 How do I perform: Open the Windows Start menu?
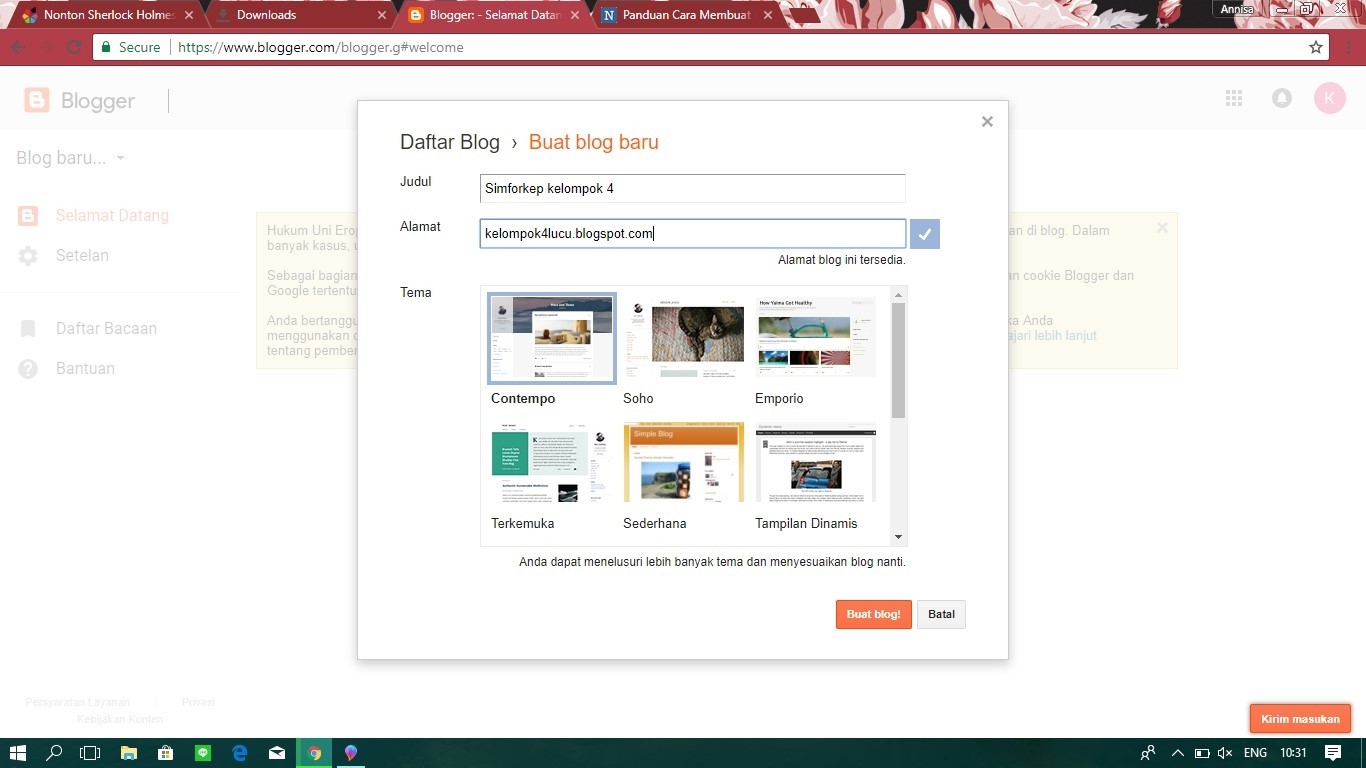(17, 753)
